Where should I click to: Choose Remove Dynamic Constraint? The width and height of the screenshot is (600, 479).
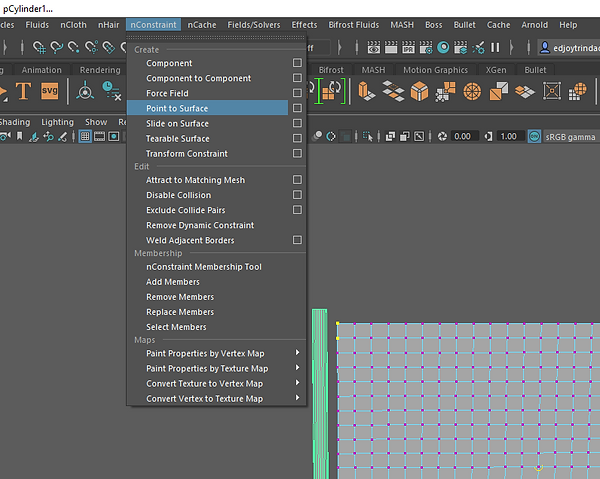[x=200, y=225]
